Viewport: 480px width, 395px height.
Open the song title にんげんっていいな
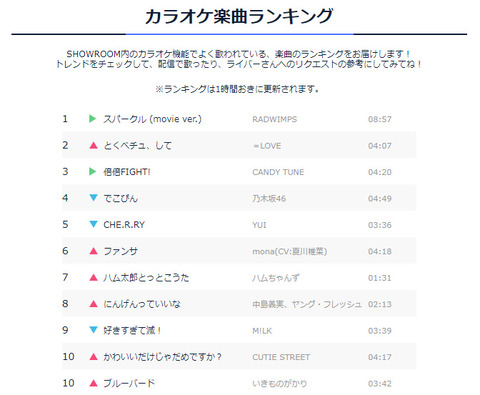(x=142, y=304)
